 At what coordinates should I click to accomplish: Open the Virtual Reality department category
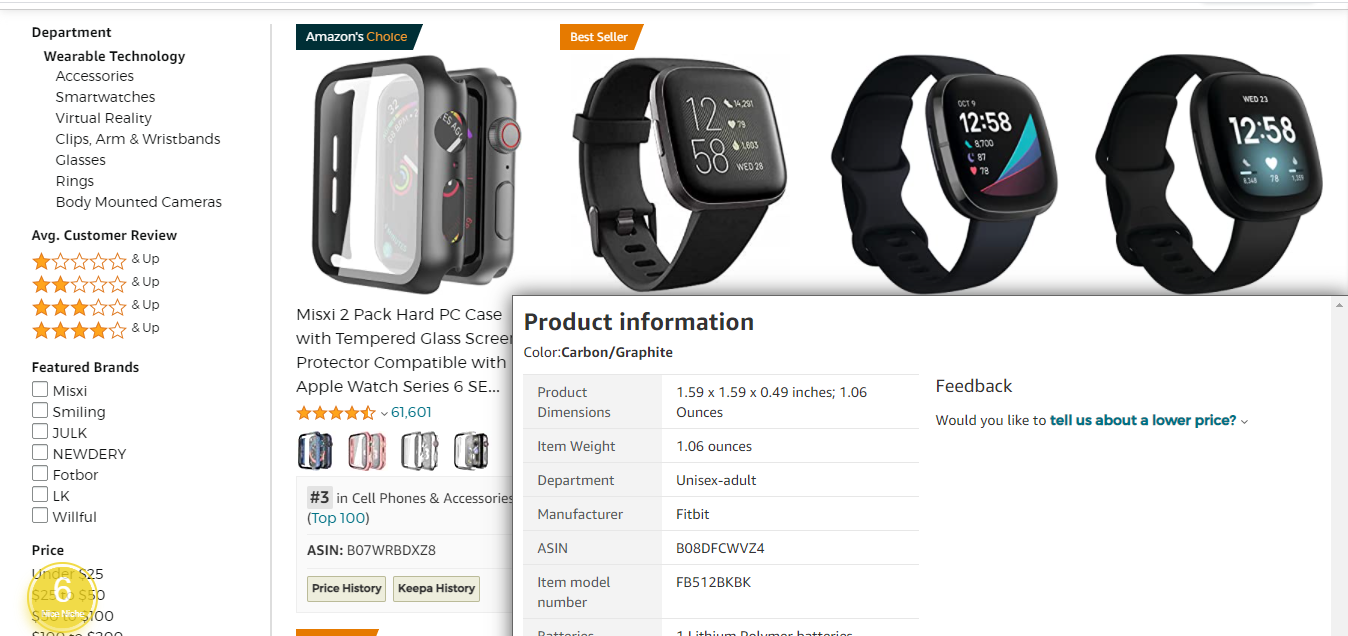103,118
